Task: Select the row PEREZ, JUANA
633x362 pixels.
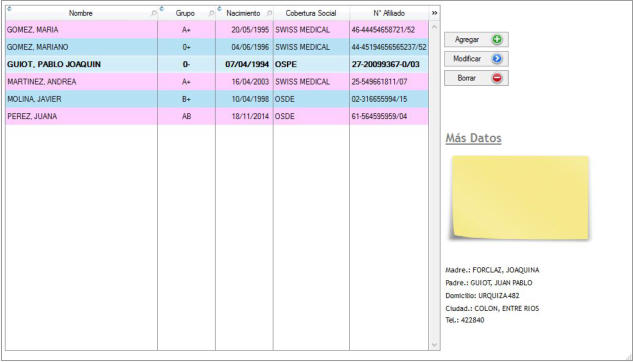Action: point(217,117)
